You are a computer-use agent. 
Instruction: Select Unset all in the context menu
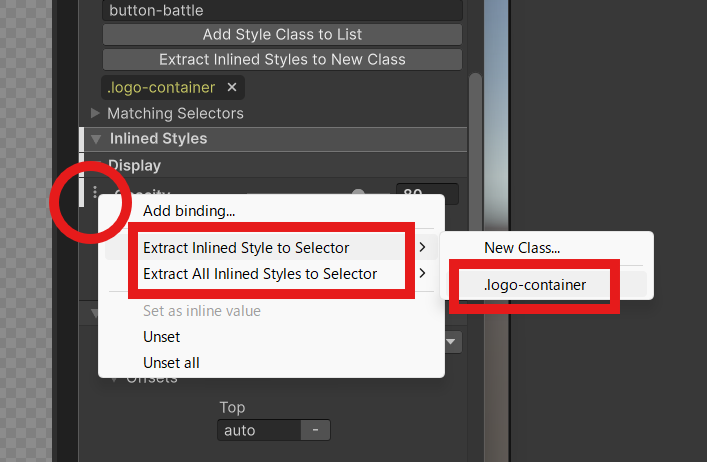[x=171, y=362]
